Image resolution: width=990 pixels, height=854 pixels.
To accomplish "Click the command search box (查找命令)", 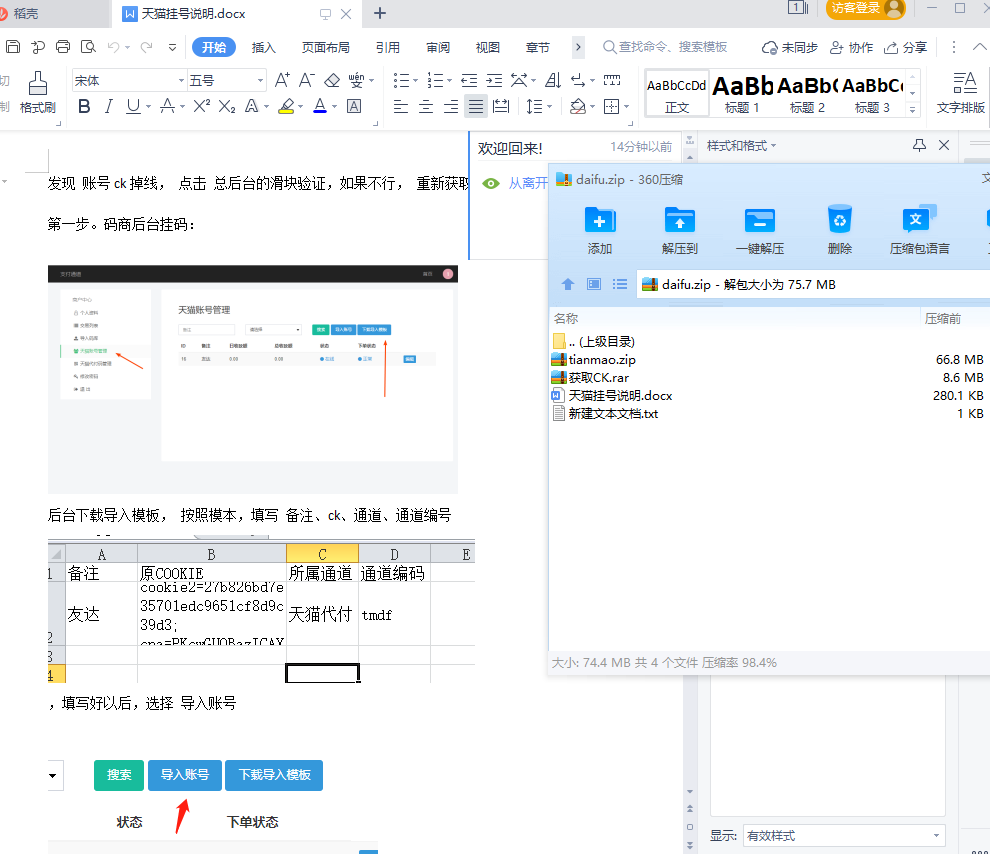I will coord(665,47).
